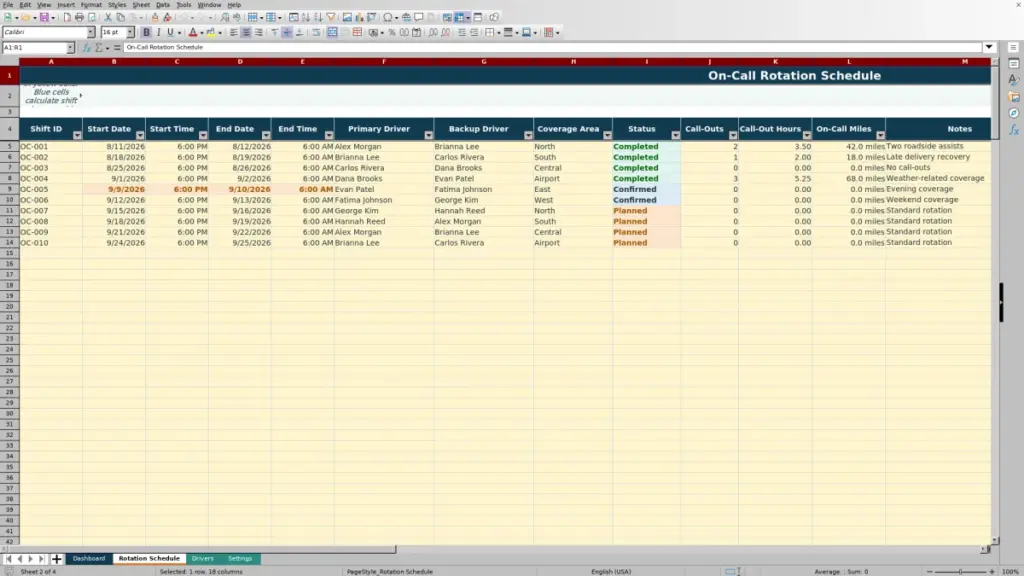Open the Sheet menu
This screenshot has width=1024, height=576.
click(x=141, y=5)
